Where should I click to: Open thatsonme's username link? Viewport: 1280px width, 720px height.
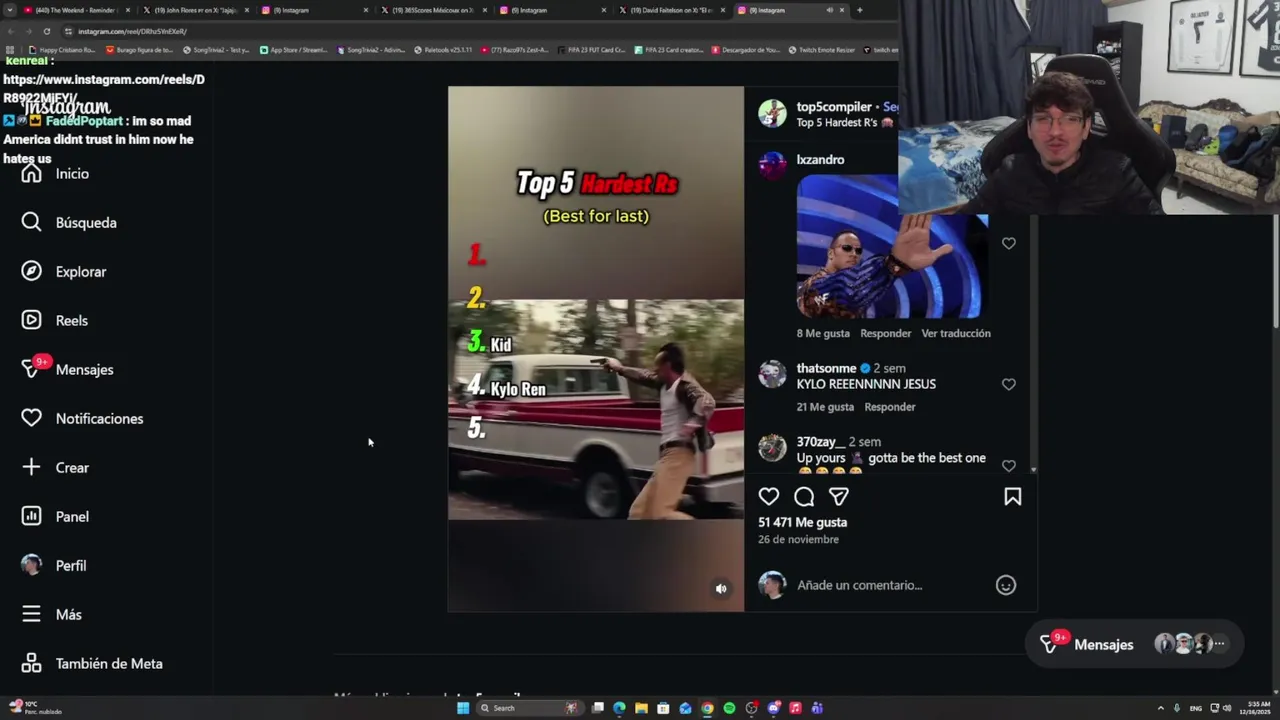click(826, 368)
